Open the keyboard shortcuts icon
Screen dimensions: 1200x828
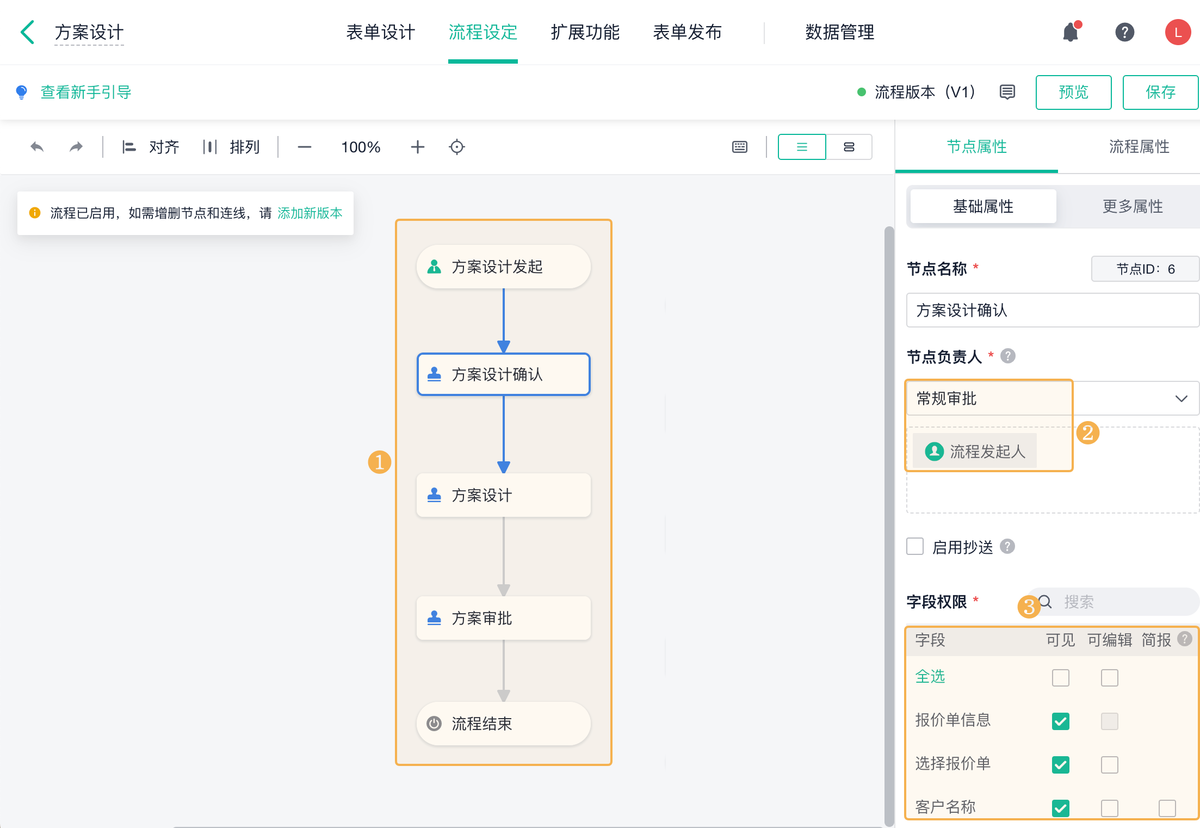click(x=740, y=147)
